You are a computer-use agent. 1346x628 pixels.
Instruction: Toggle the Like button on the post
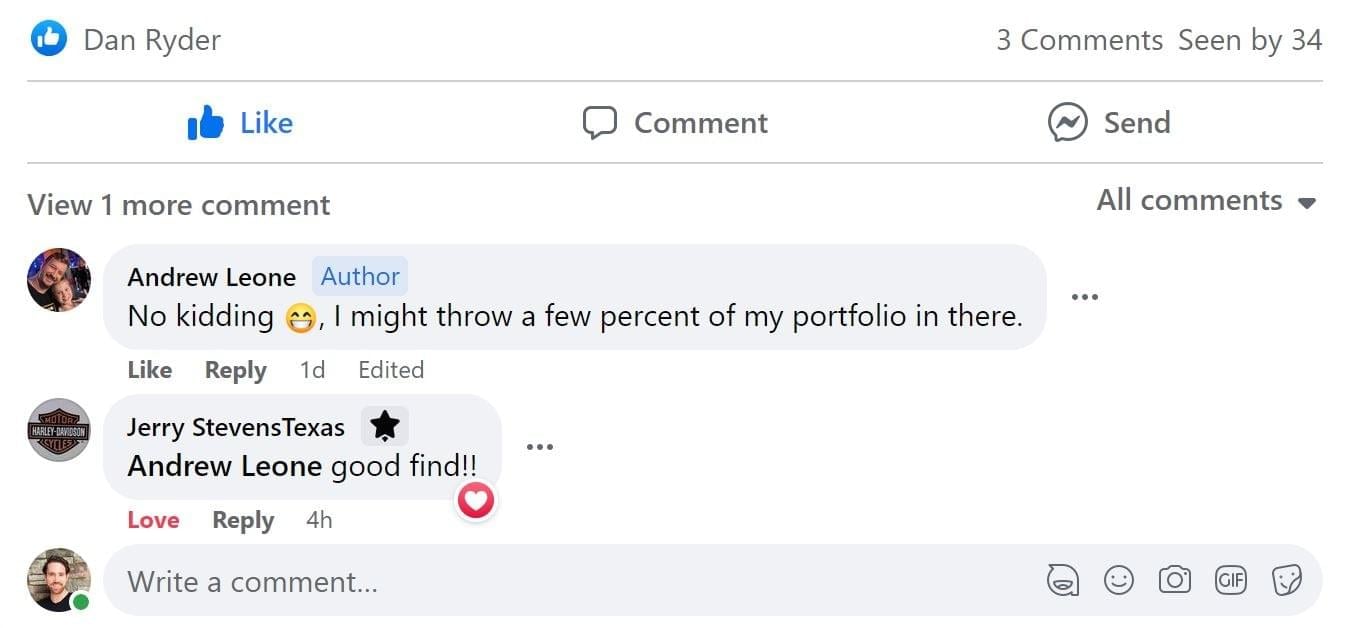(241, 123)
